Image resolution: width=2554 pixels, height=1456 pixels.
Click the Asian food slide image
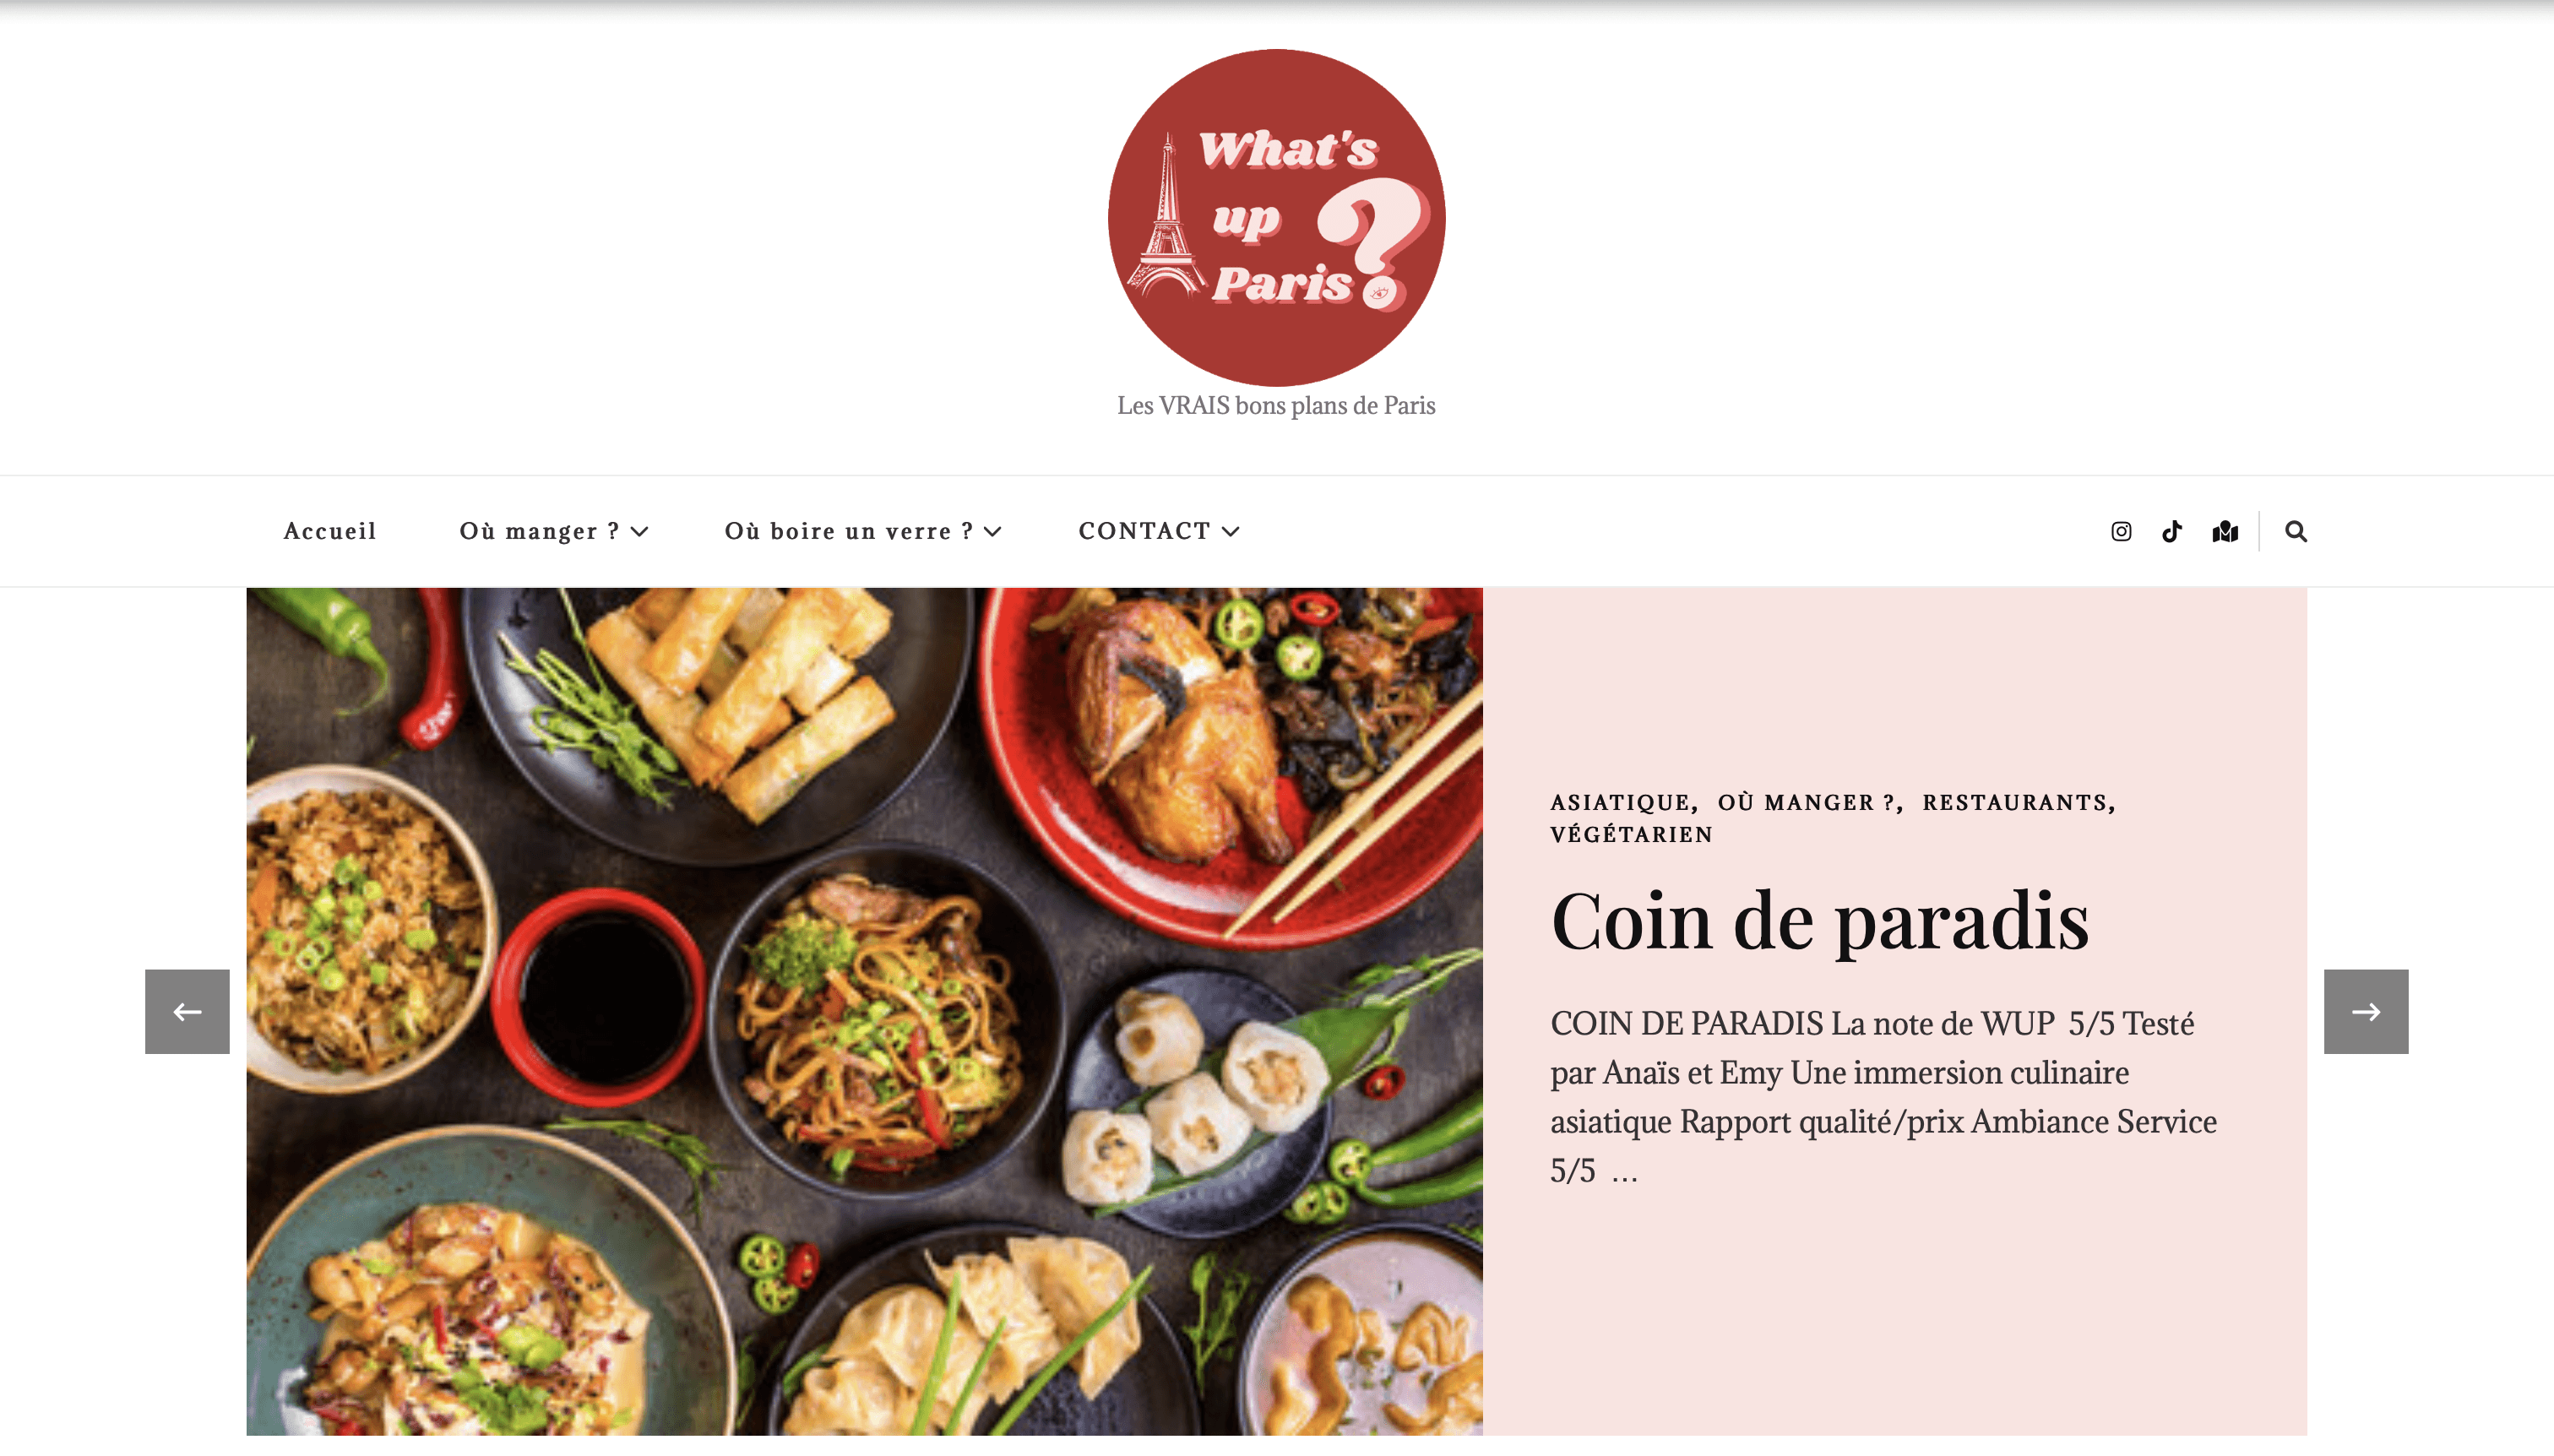pyautogui.click(x=864, y=1011)
